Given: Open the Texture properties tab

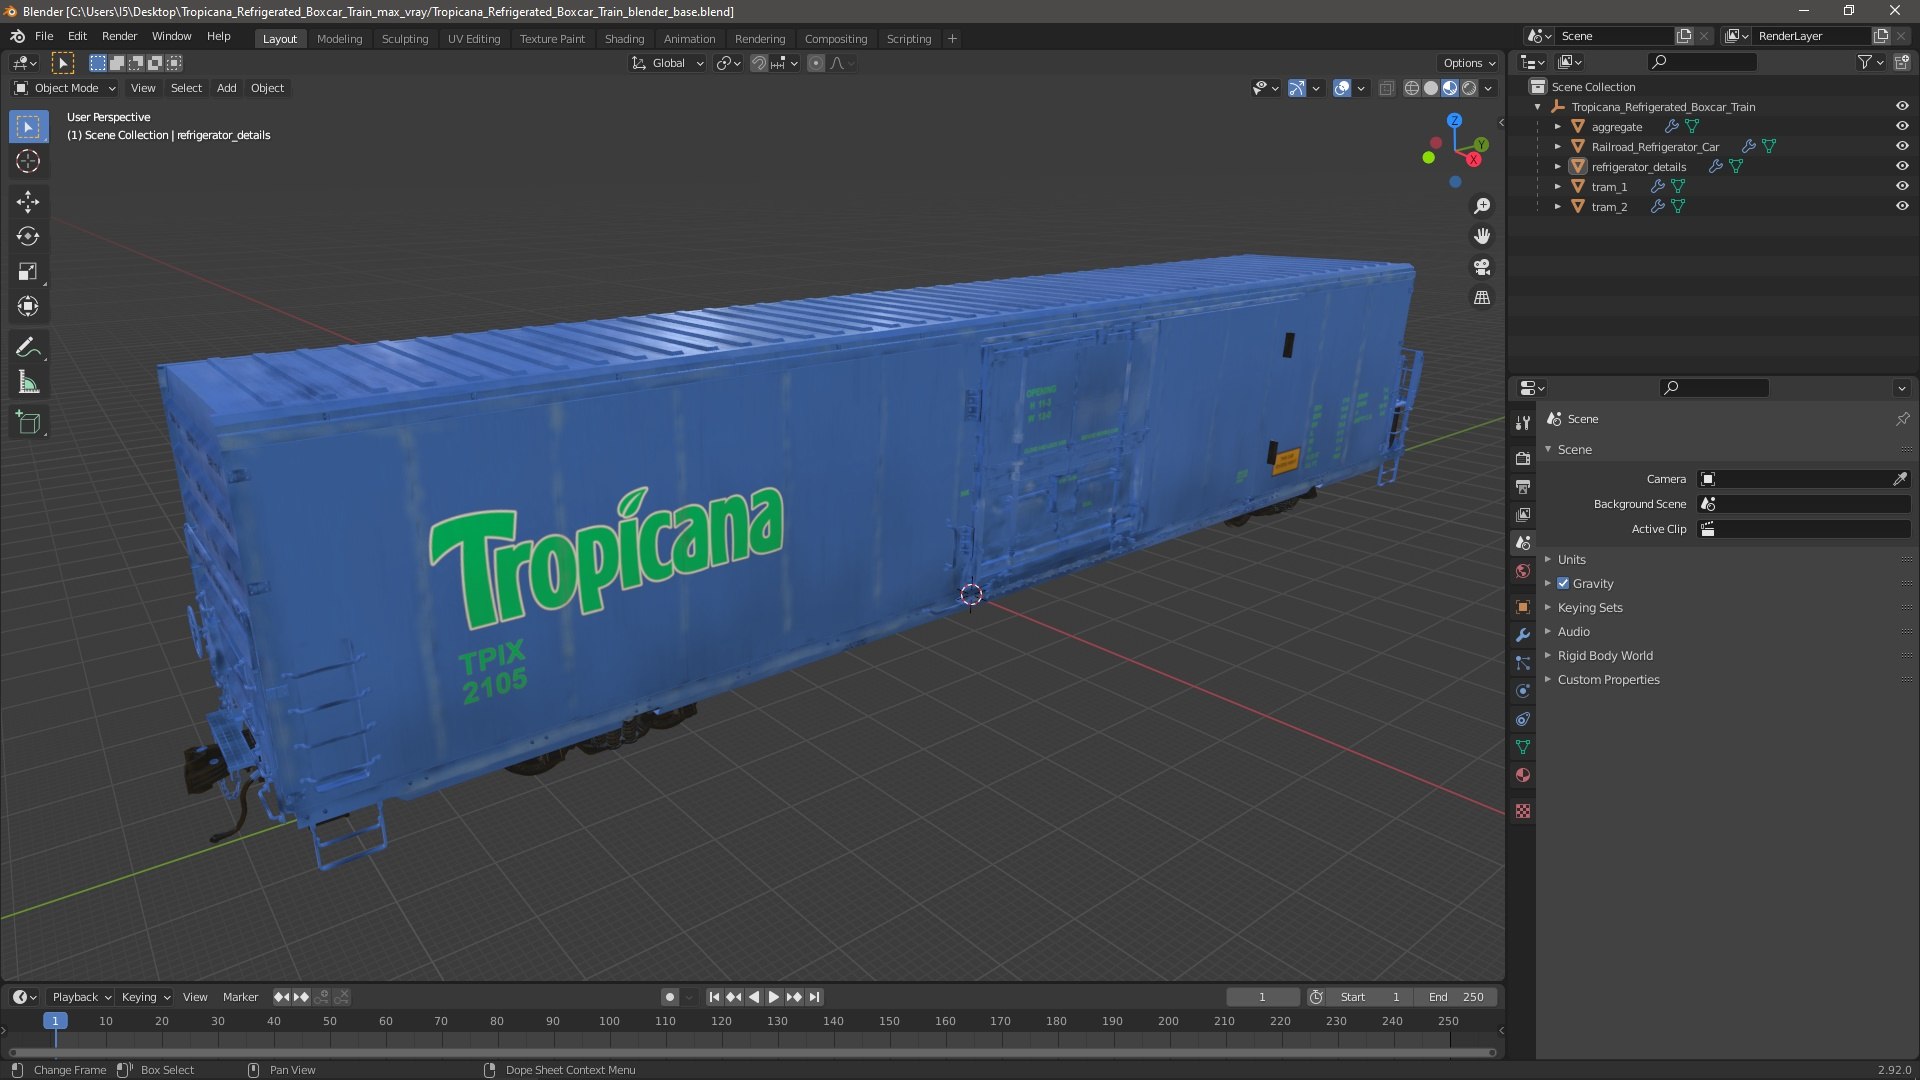Looking at the screenshot, I should pos(1522,811).
